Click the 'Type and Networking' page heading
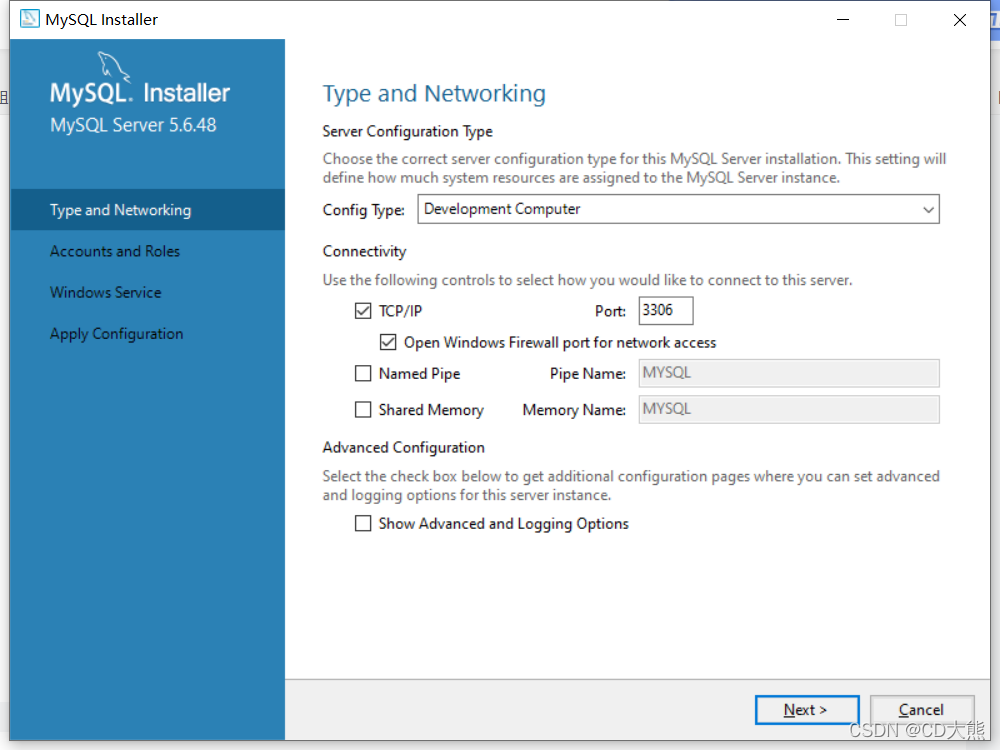 434,94
